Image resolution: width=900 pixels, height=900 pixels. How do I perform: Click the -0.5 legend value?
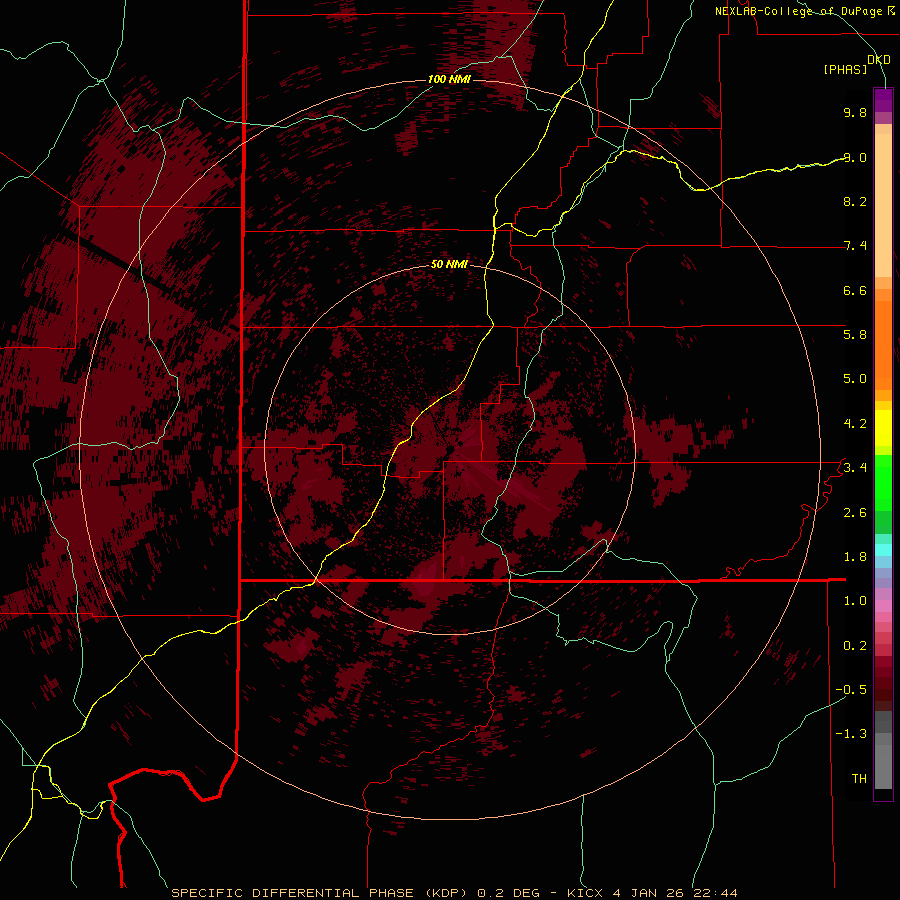[851, 689]
